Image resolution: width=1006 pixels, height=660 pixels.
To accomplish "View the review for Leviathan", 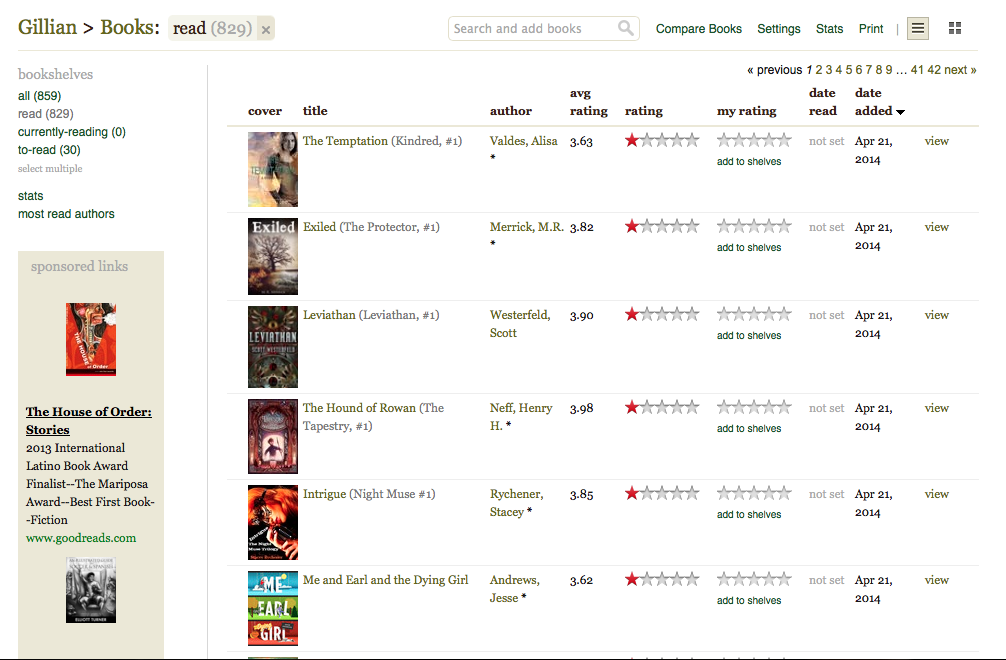I will [x=937, y=315].
